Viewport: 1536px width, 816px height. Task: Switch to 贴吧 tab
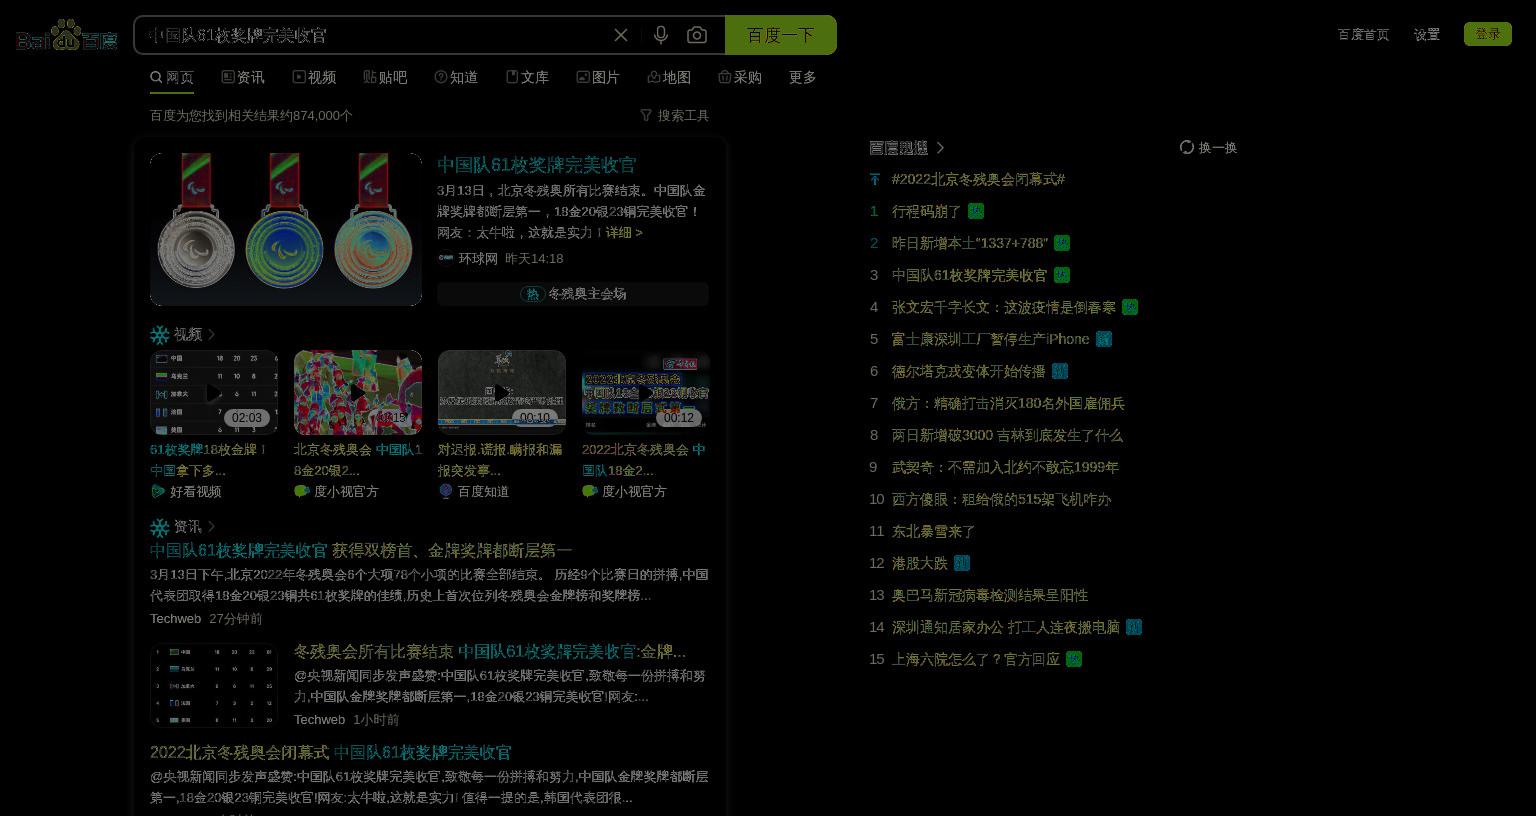point(385,77)
